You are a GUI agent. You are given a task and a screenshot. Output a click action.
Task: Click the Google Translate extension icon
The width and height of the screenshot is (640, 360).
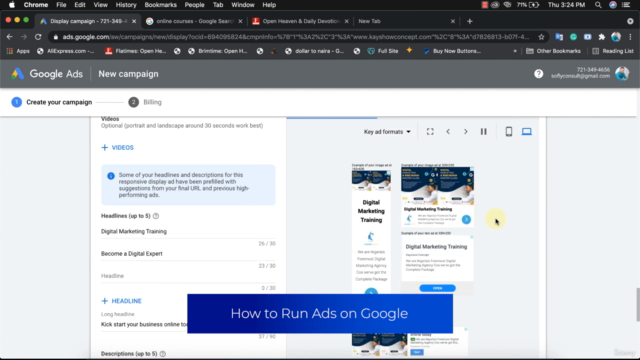click(x=559, y=37)
